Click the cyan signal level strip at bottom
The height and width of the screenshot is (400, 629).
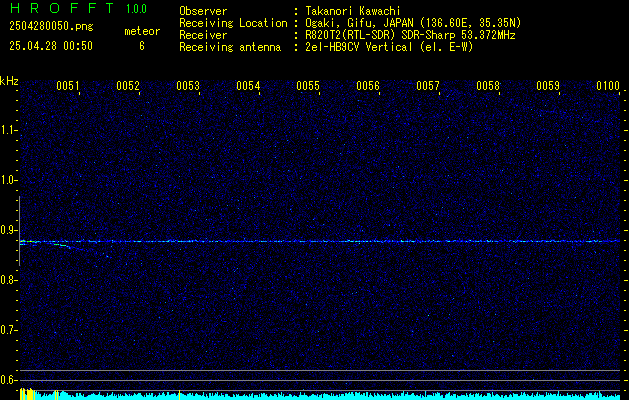tap(320, 396)
